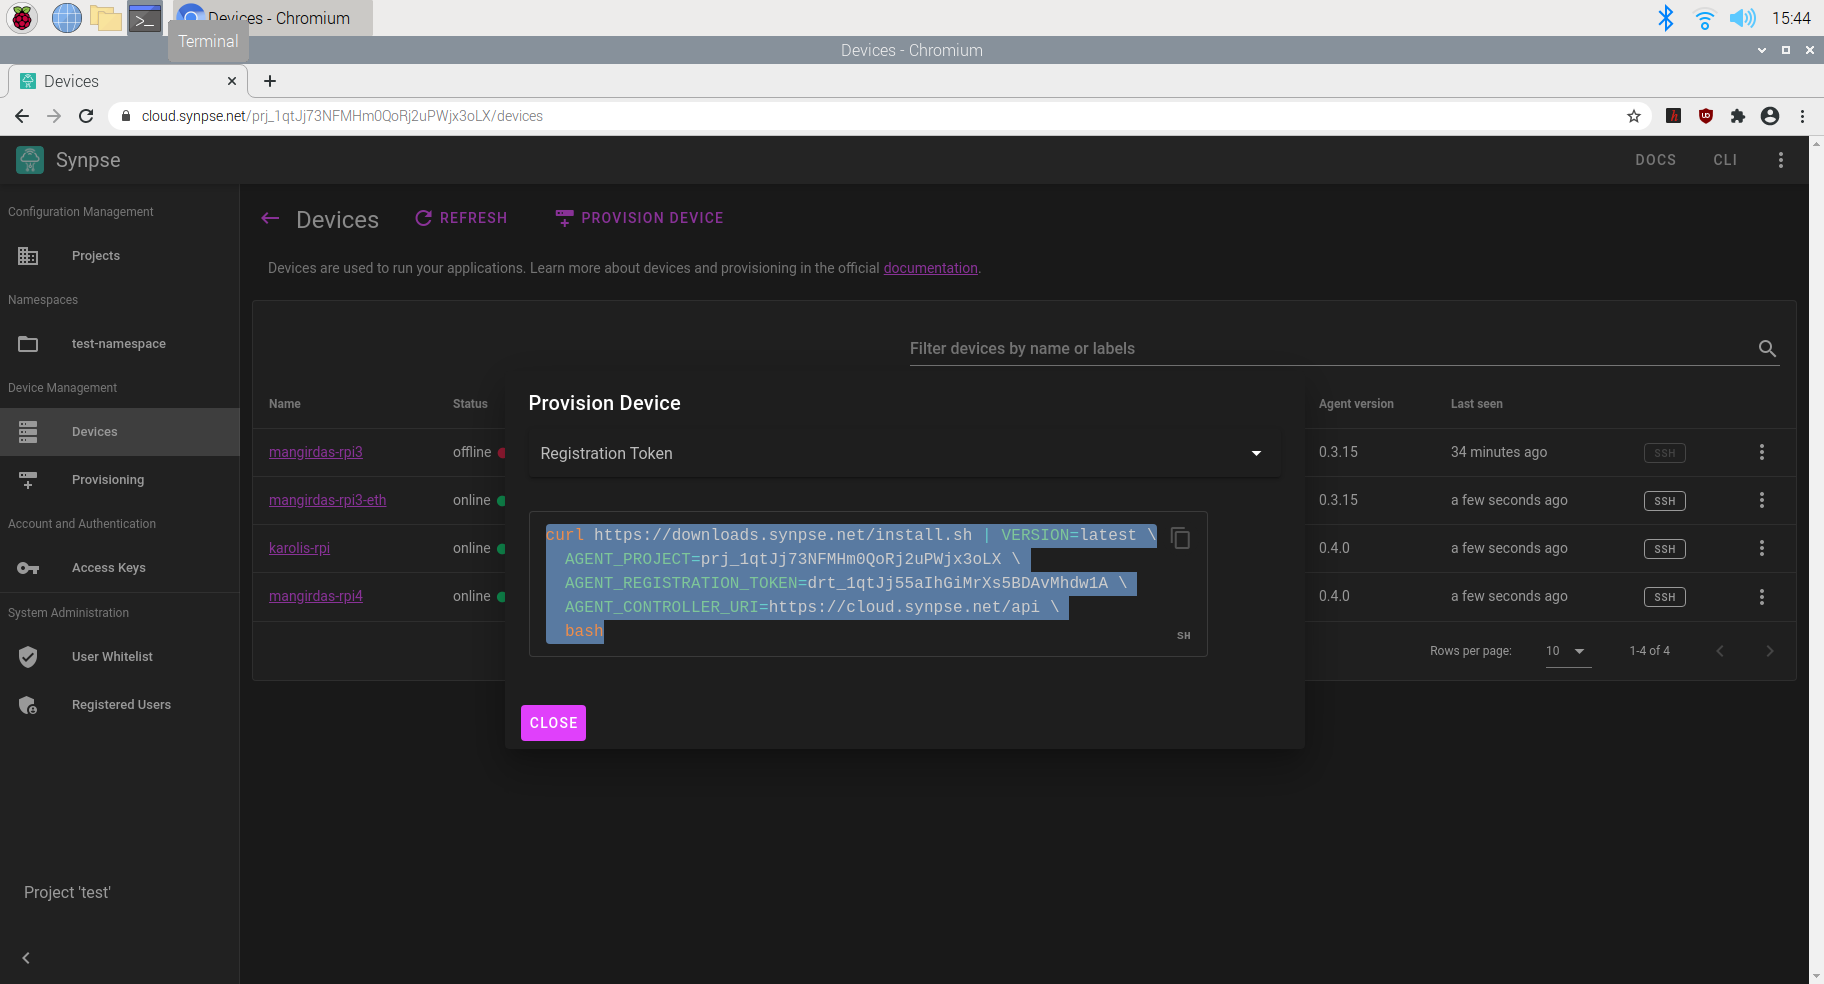Click the CLOSE button in the dialog
Screen dimensions: 1824x984
point(553,722)
